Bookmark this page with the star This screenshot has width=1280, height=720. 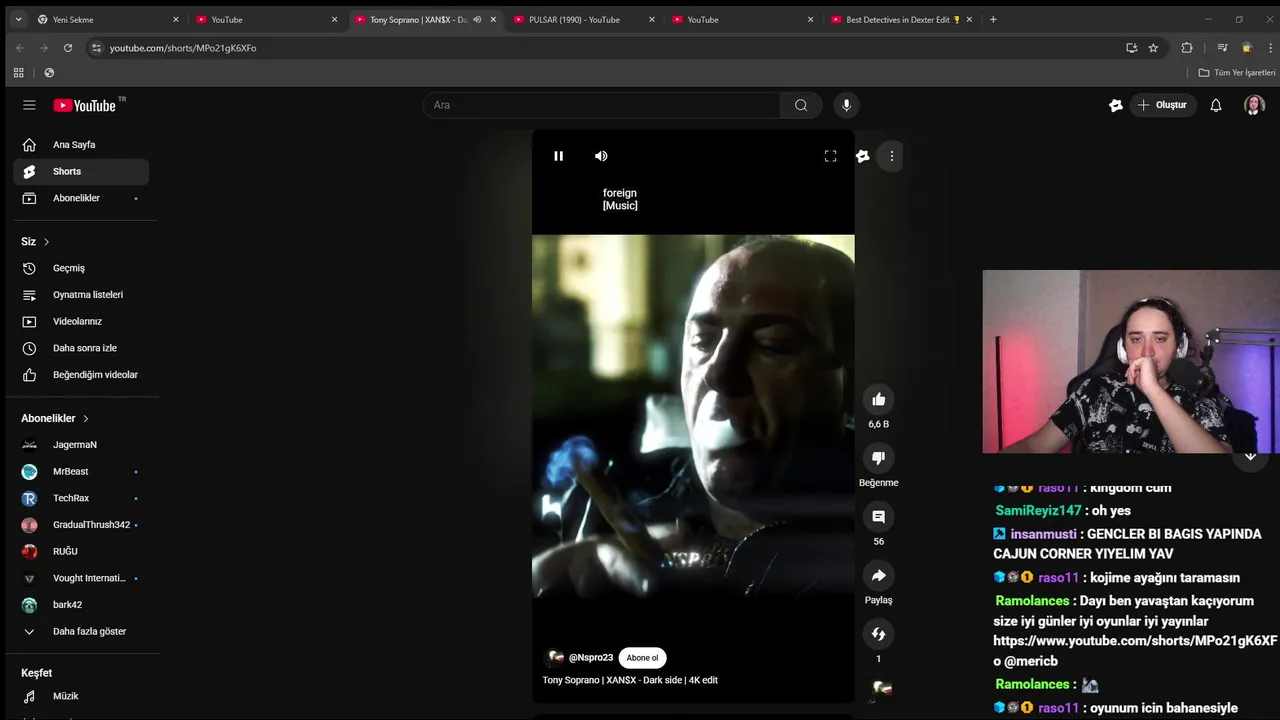1153,48
